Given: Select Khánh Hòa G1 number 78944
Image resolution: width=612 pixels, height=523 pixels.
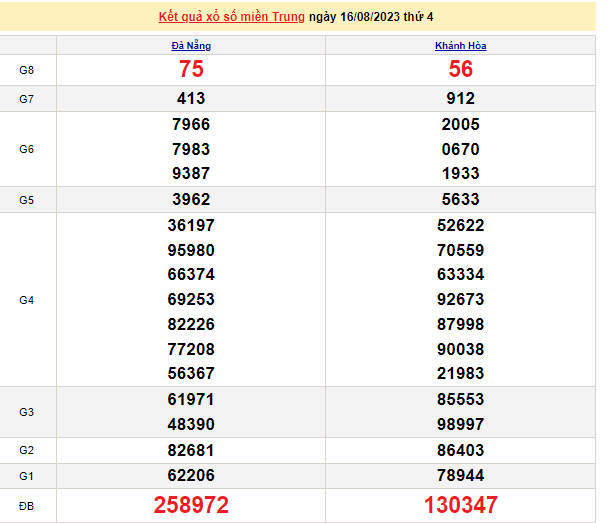Looking at the screenshot, I should 461,475.
